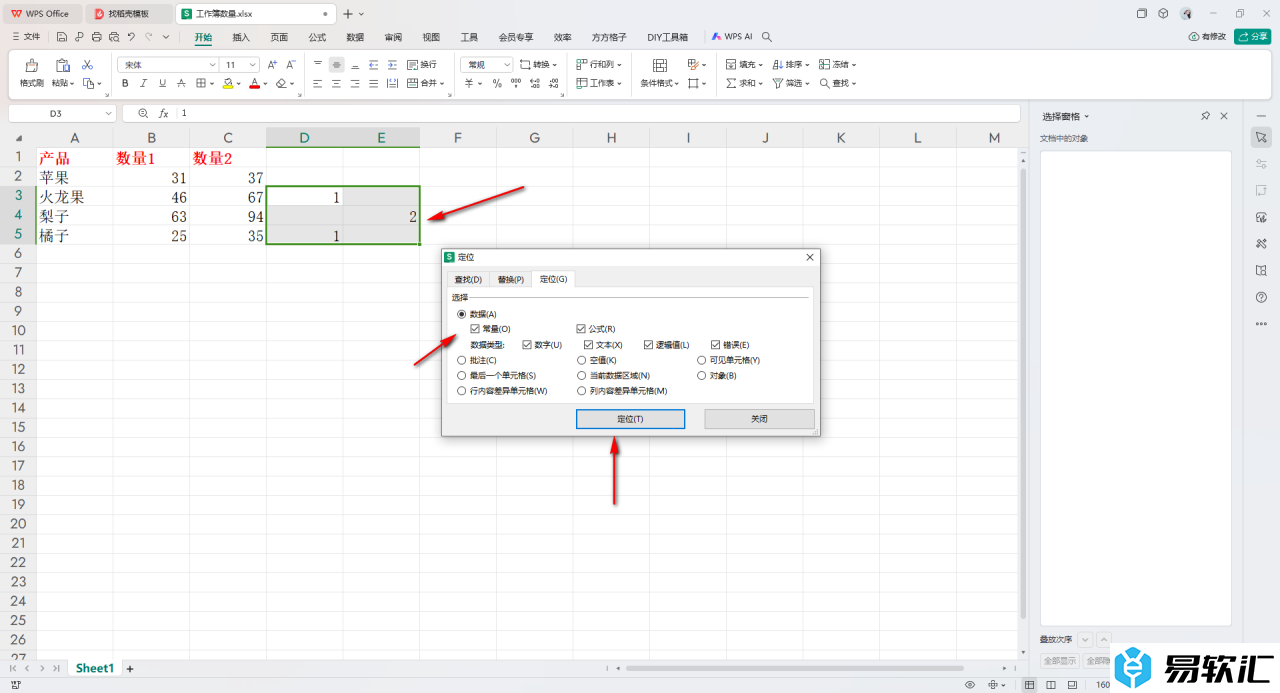Viewport: 1280px width, 693px height.
Task: Toggle Underline formatting
Action: (x=162, y=84)
